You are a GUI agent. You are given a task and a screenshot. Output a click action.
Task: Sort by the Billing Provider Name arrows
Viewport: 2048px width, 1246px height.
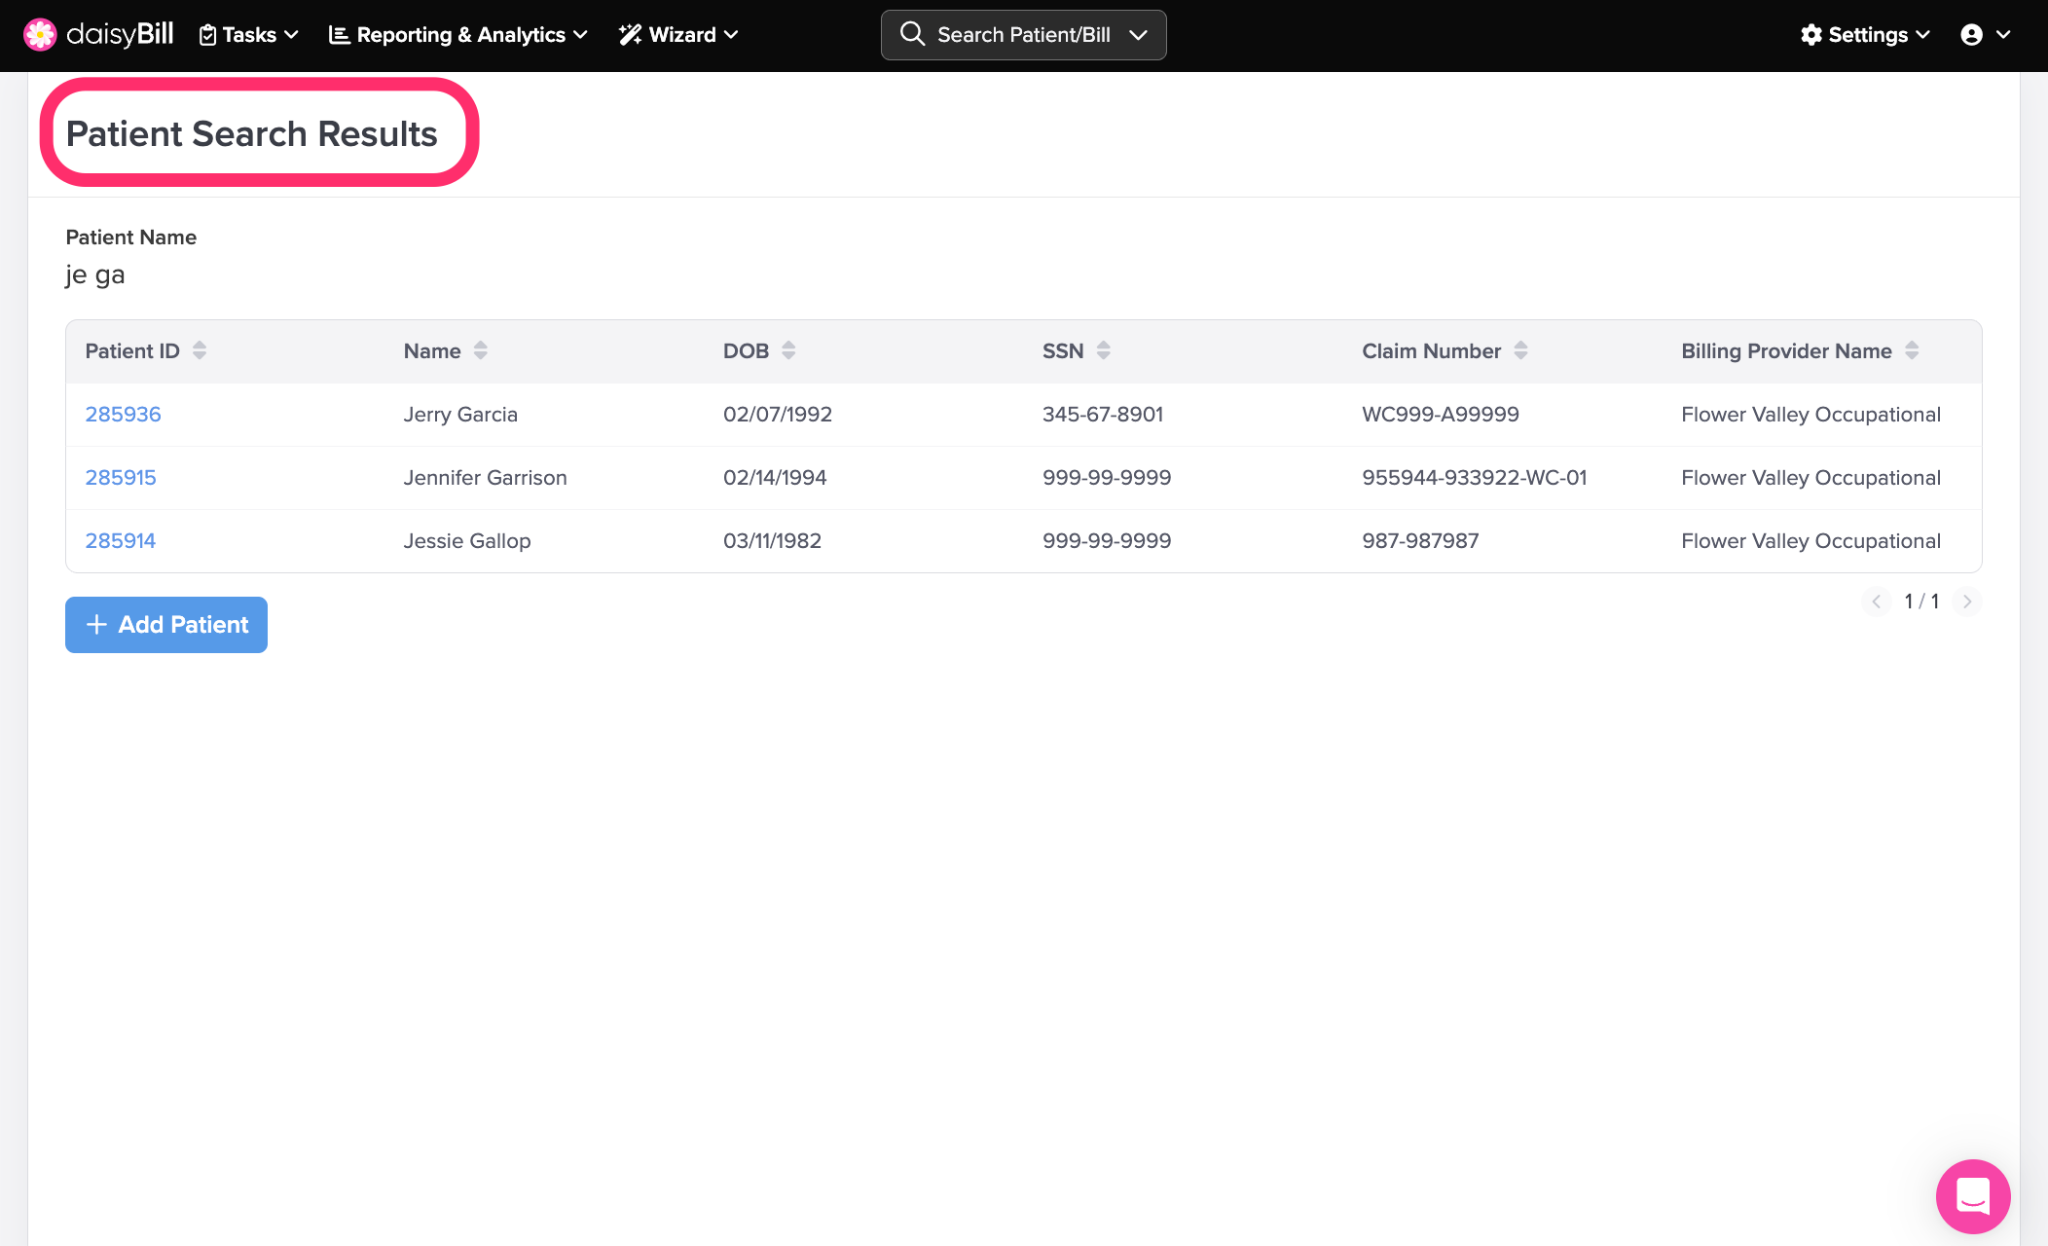point(1912,350)
